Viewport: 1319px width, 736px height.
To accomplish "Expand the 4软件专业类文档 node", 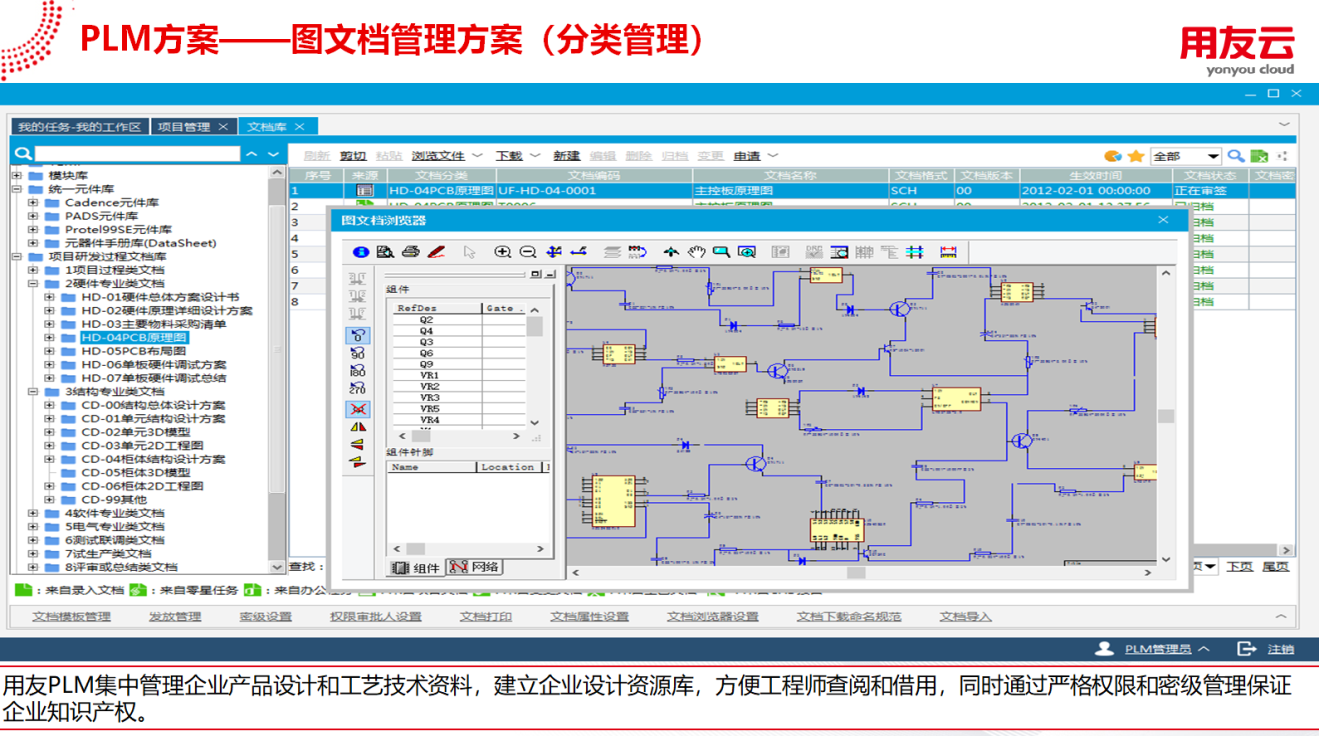I will [32, 513].
